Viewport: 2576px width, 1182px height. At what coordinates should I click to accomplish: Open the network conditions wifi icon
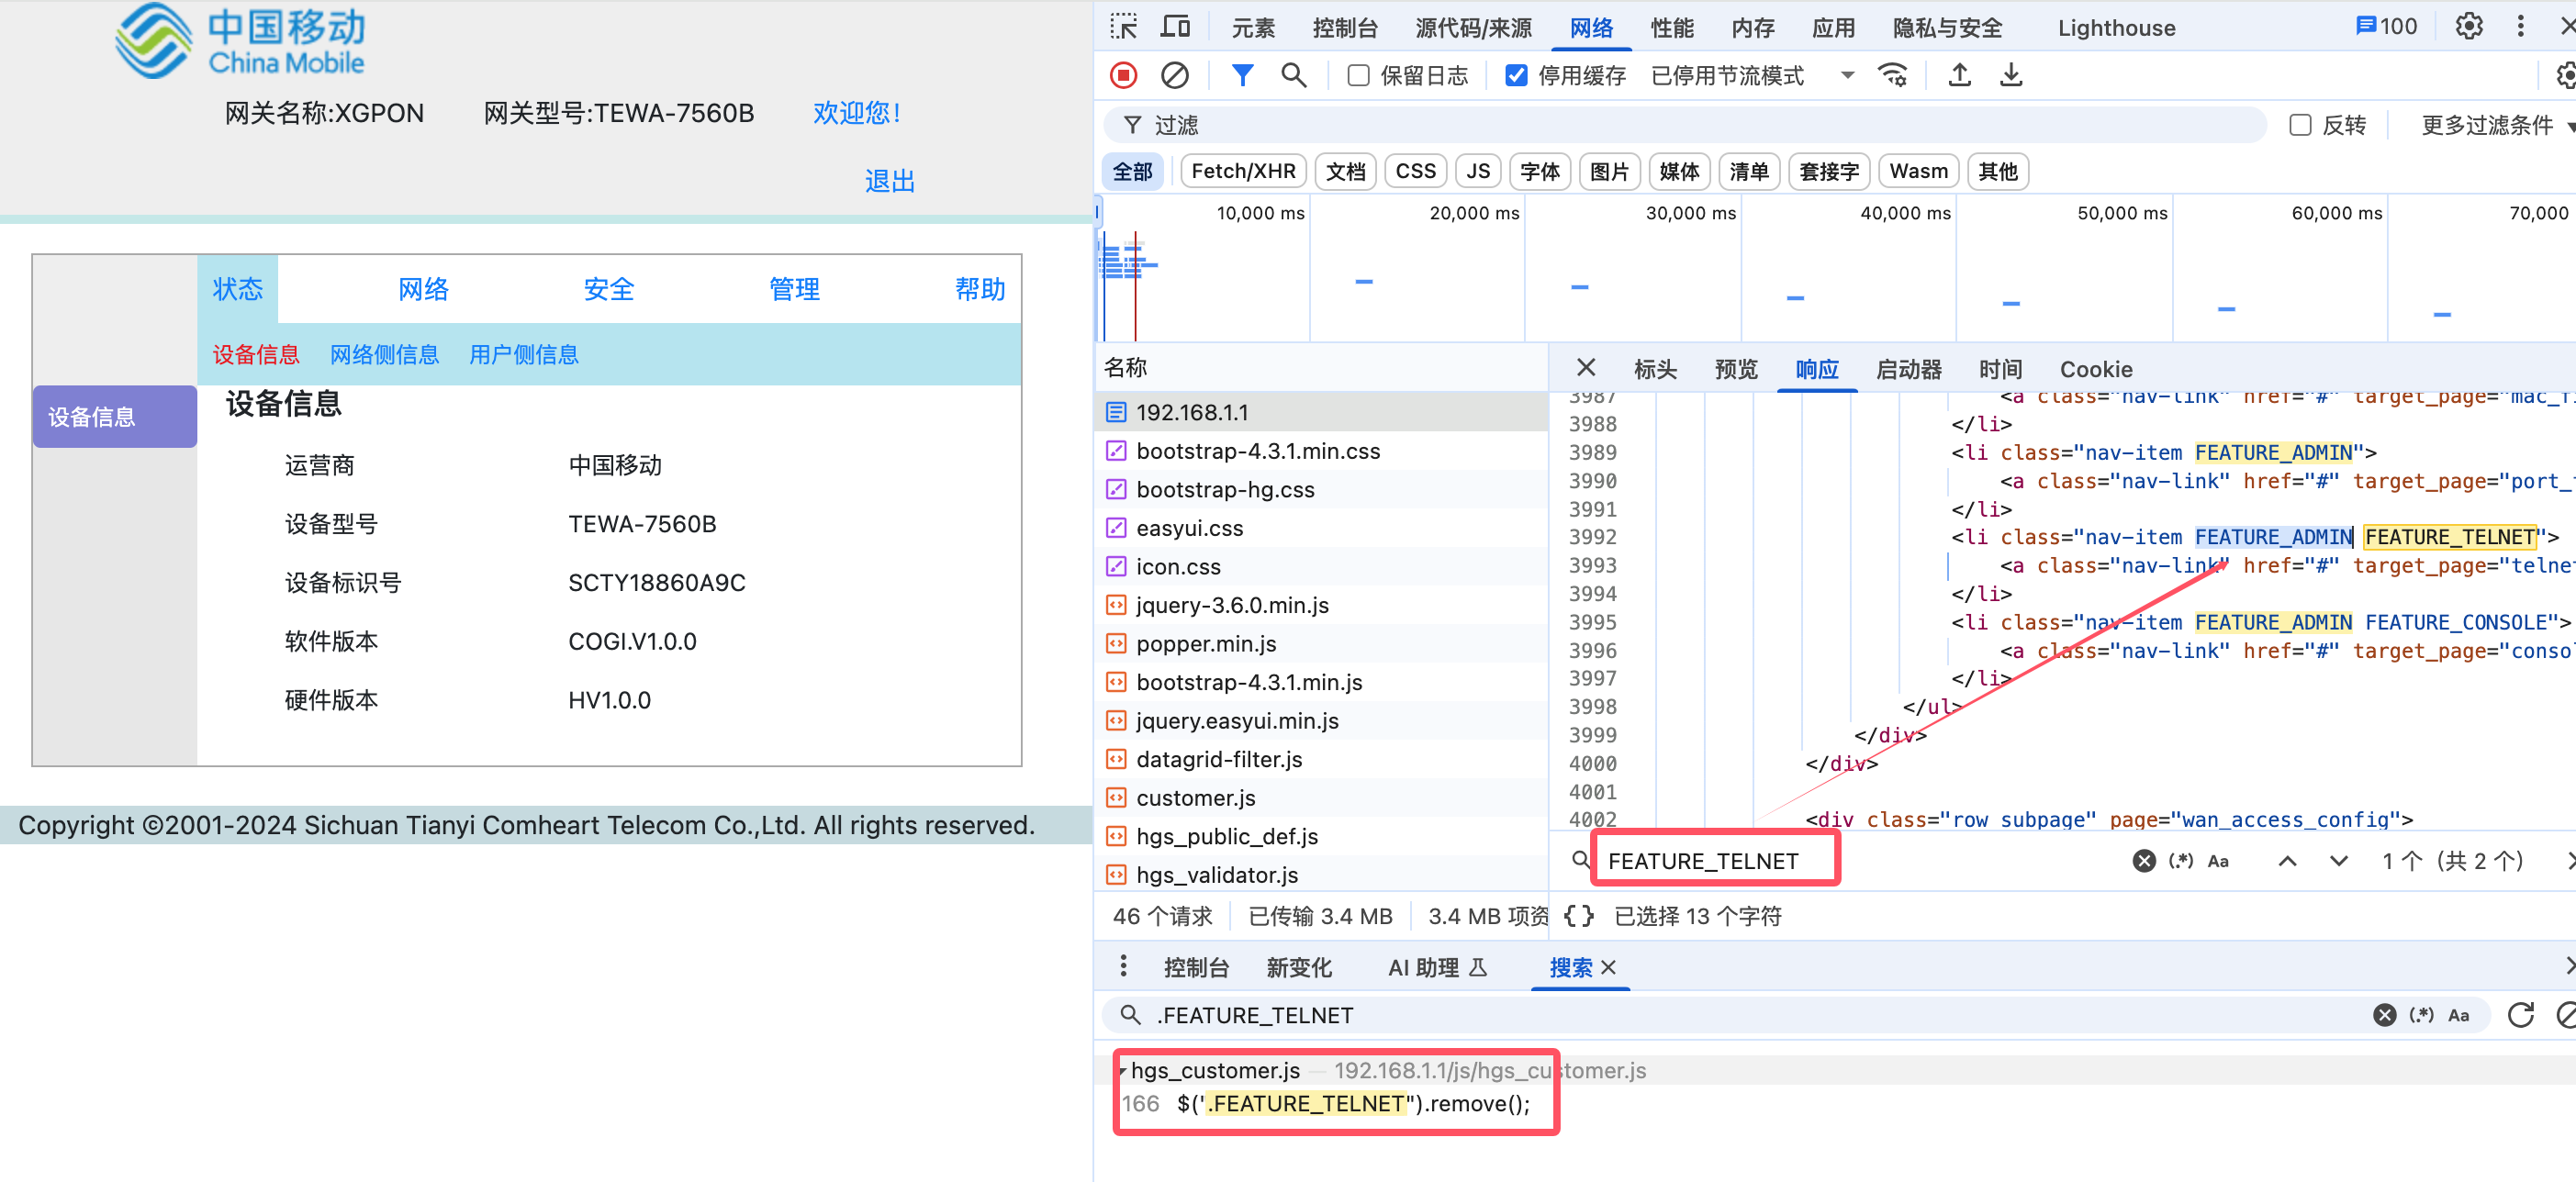point(1892,75)
